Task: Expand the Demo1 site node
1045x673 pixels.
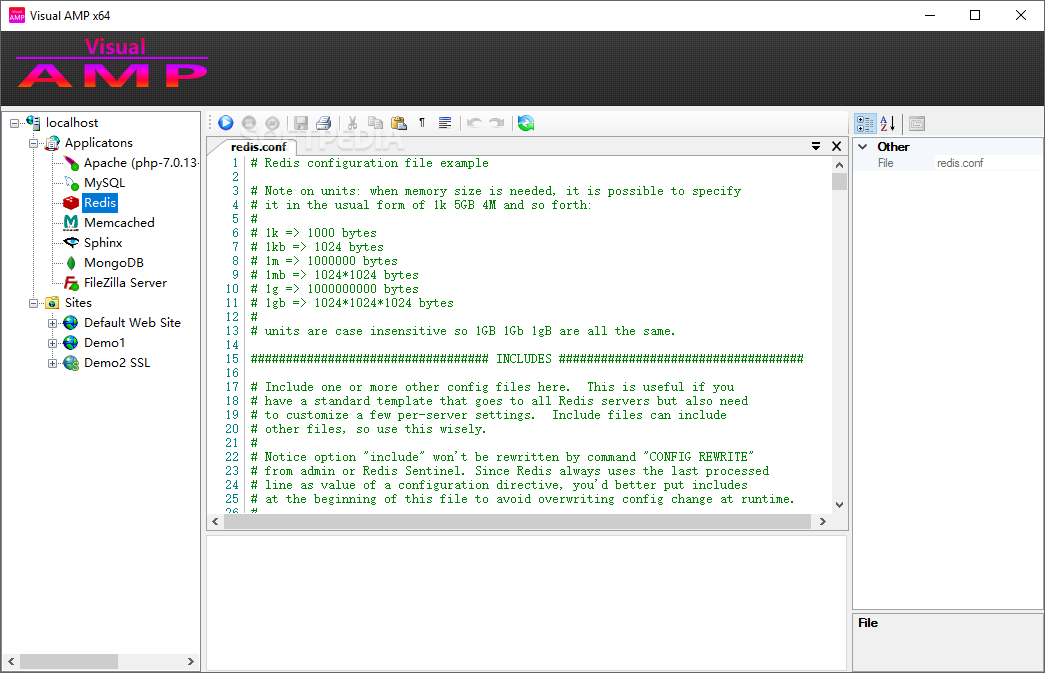Action: [x=52, y=343]
